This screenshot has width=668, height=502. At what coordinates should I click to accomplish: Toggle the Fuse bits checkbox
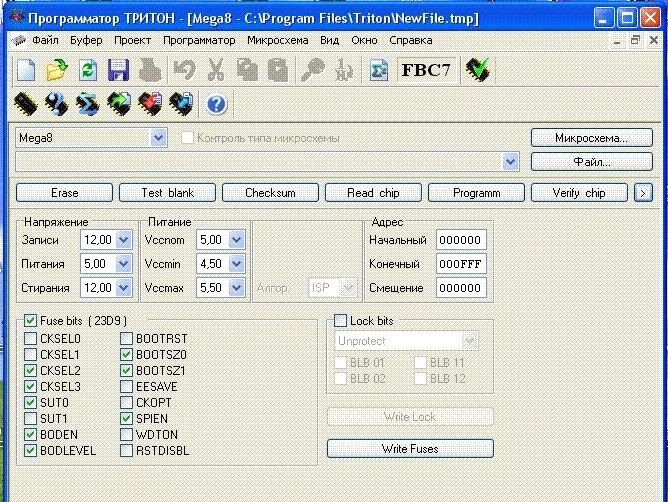pos(30,320)
